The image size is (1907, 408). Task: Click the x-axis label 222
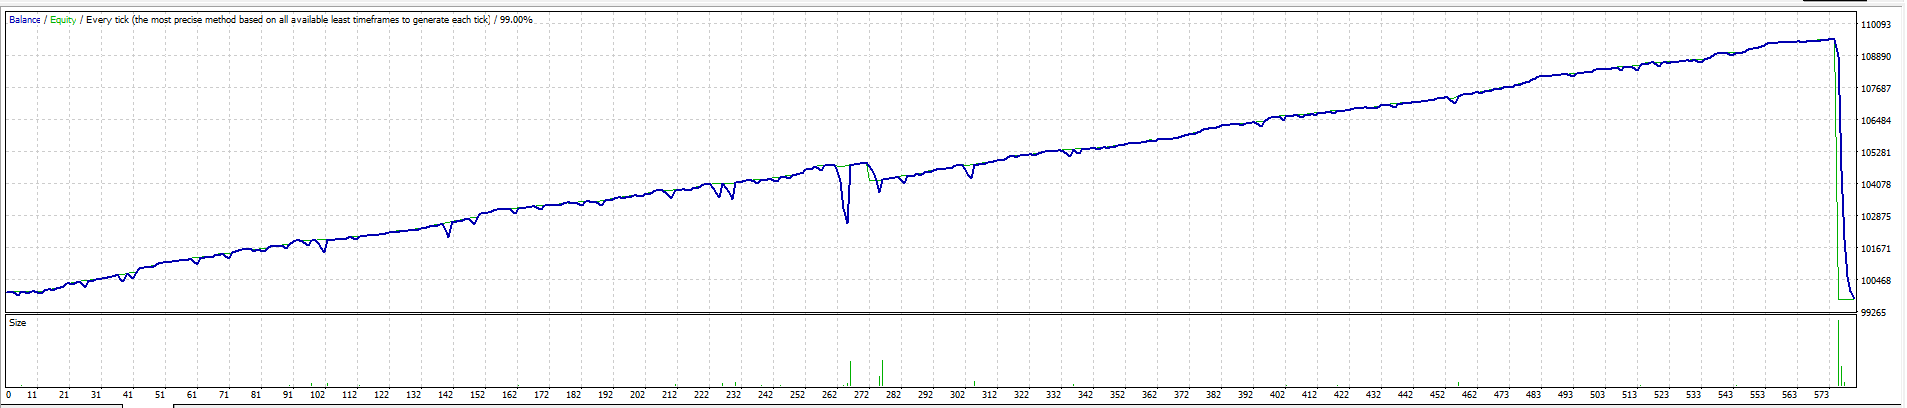coord(702,395)
